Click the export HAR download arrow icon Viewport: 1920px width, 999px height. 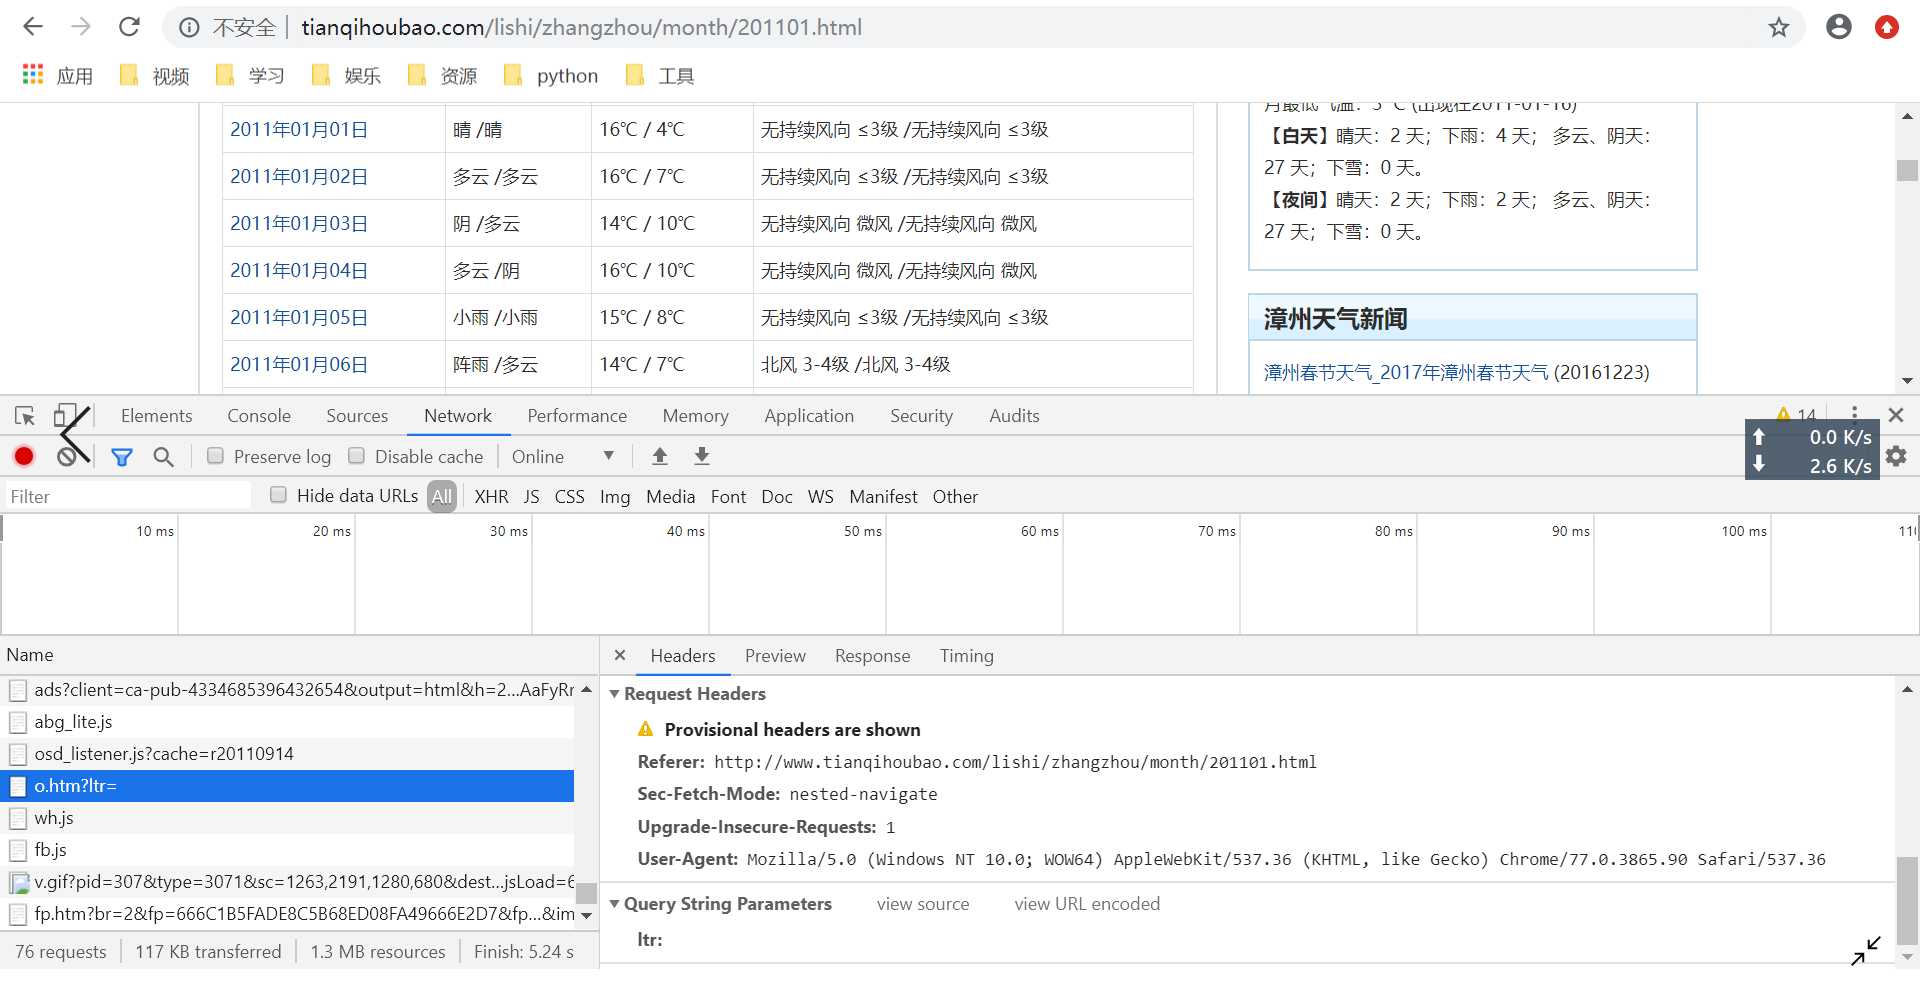702,456
